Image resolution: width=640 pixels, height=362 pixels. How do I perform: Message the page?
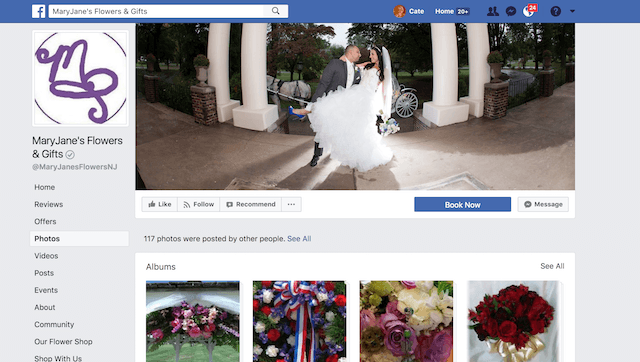543,204
